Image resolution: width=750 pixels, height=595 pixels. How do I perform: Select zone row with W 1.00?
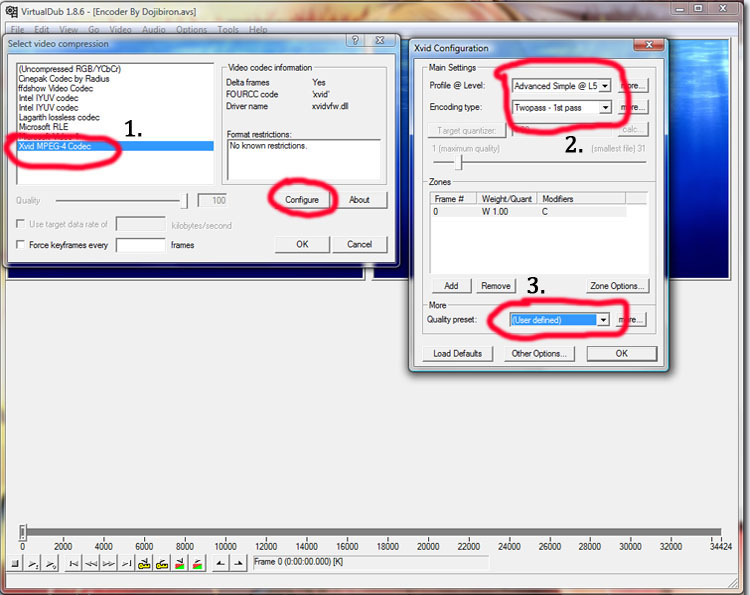coord(528,211)
